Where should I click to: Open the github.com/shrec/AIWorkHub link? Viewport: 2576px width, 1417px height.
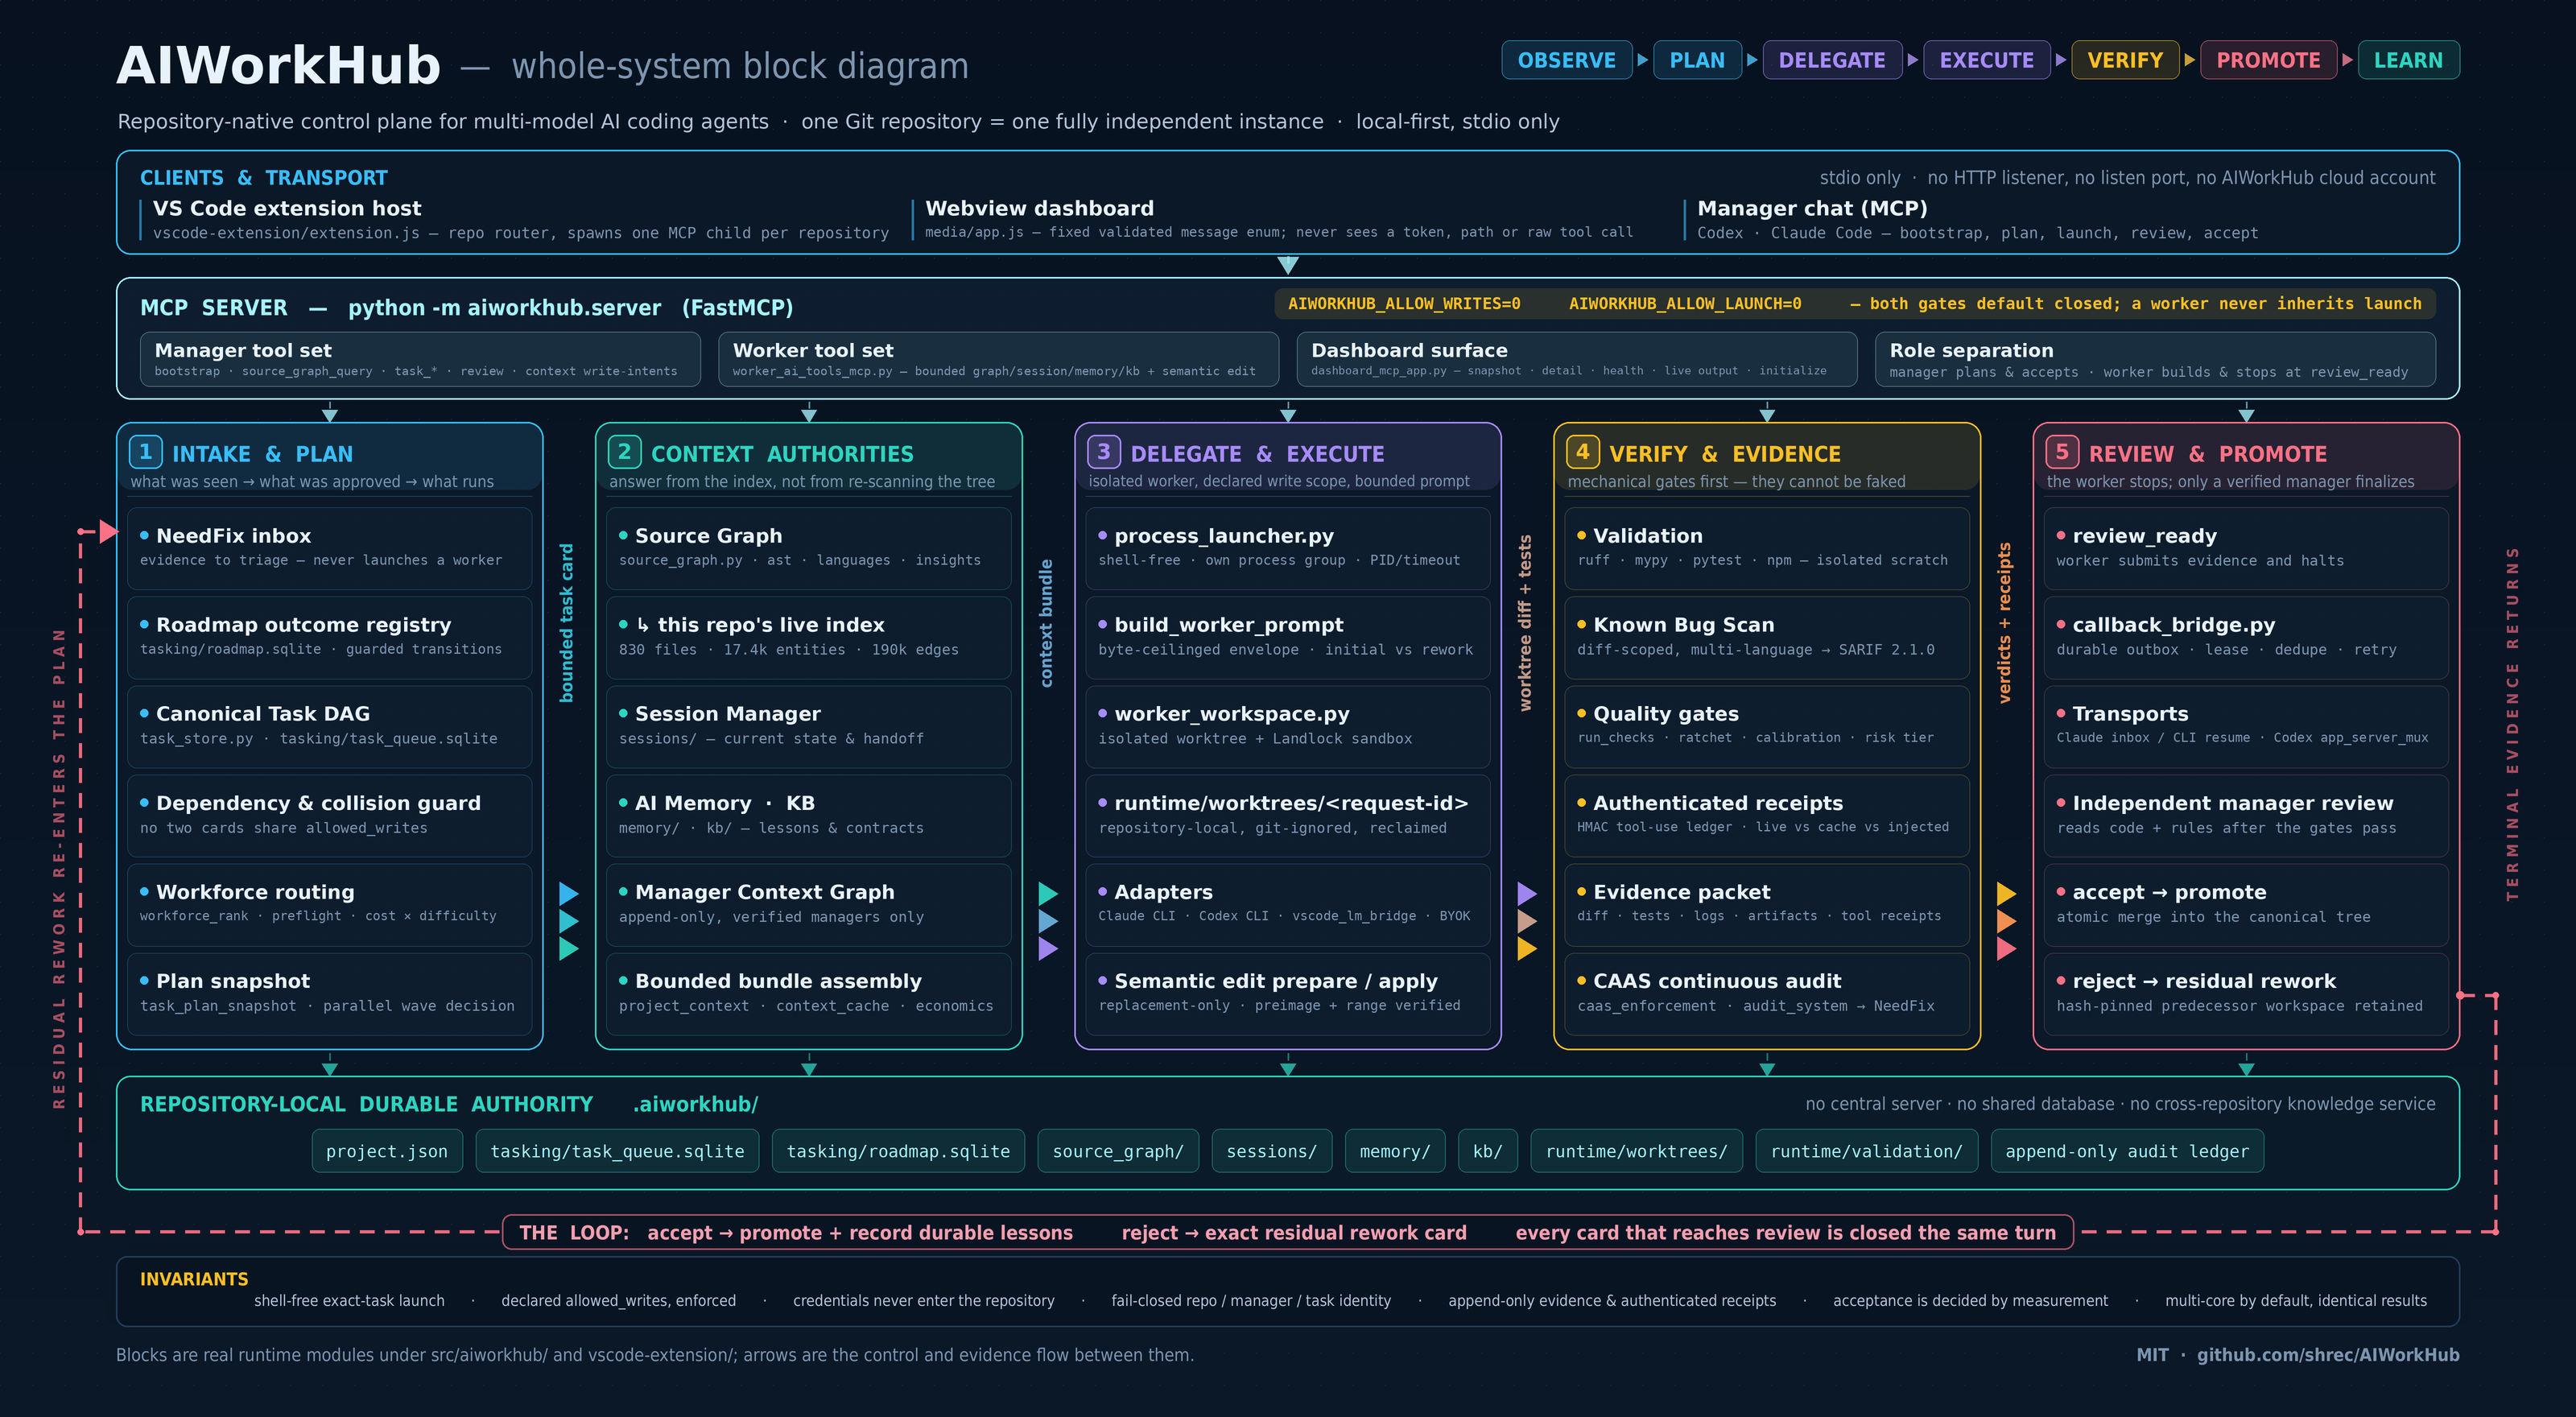point(2328,1354)
